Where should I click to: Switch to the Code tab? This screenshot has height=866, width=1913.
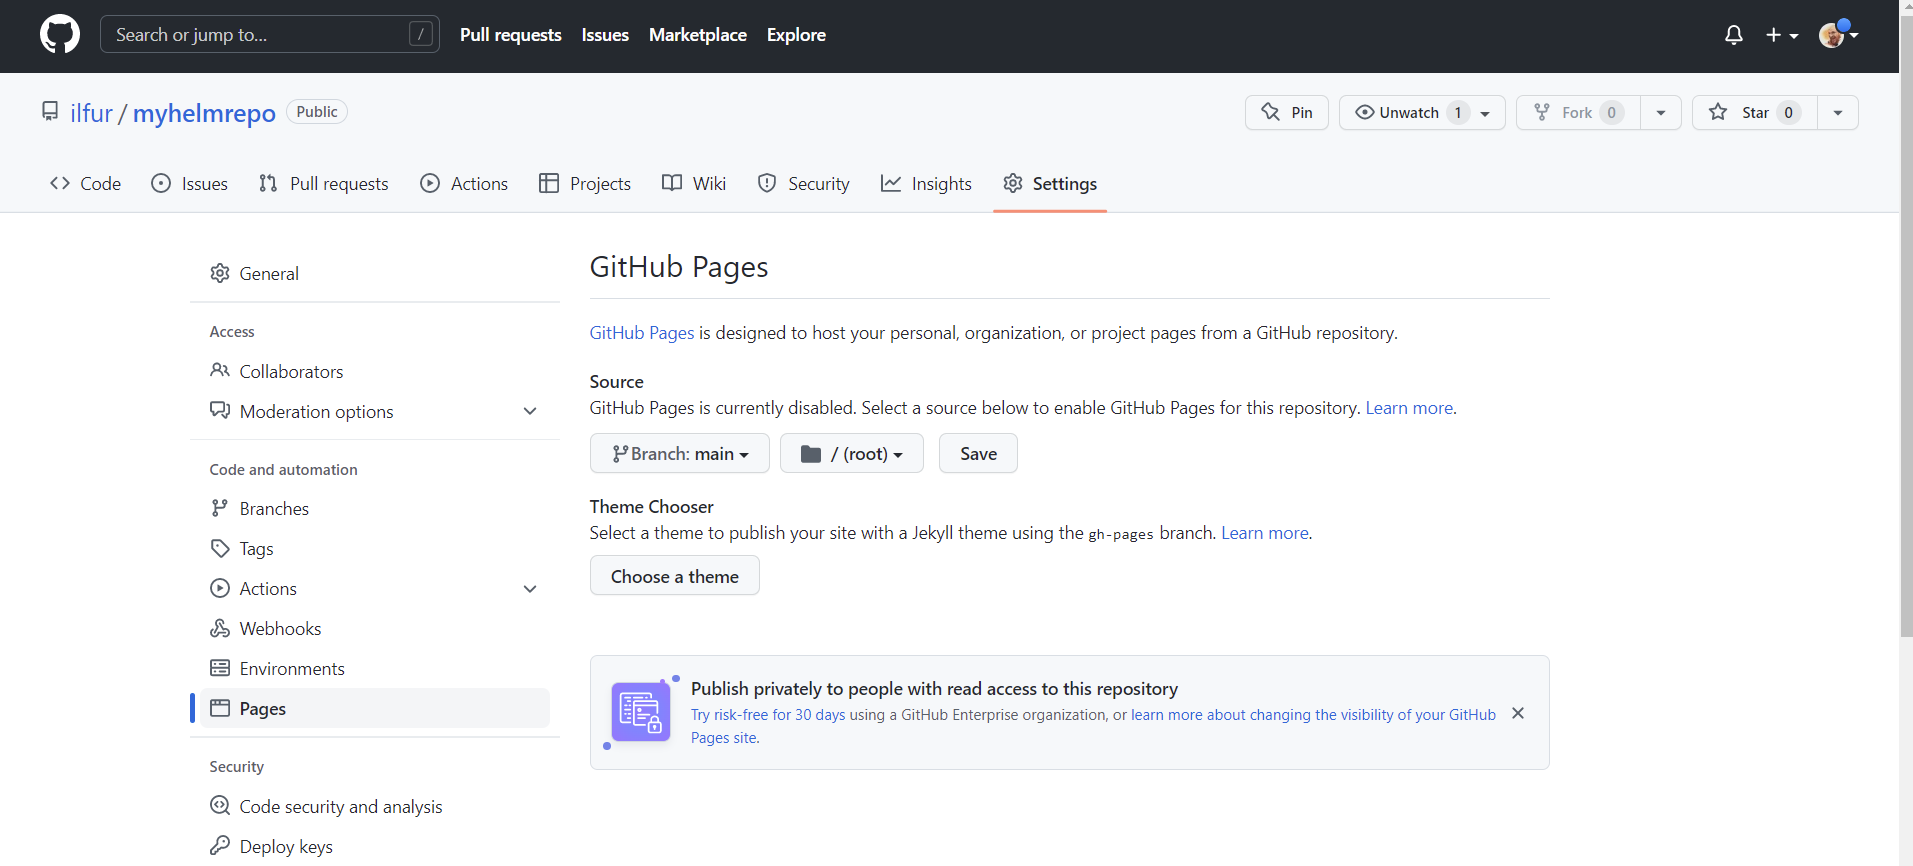click(x=86, y=183)
